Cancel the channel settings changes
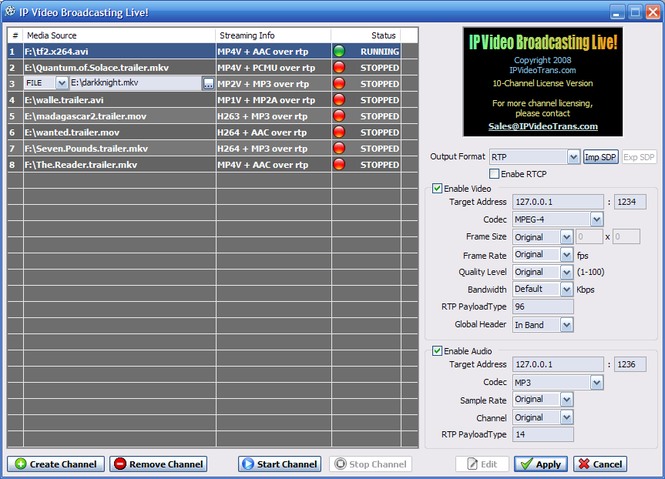Image resolution: width=665 pixels, height=479 pixels. point(600,464)
